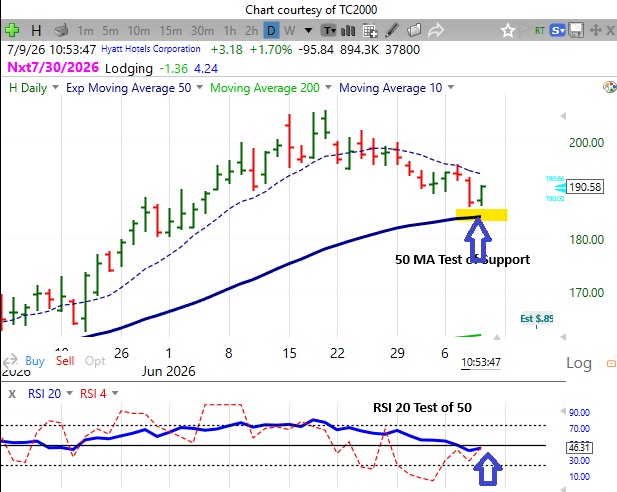Click the Est $.89 earnings estimate label

536,318
